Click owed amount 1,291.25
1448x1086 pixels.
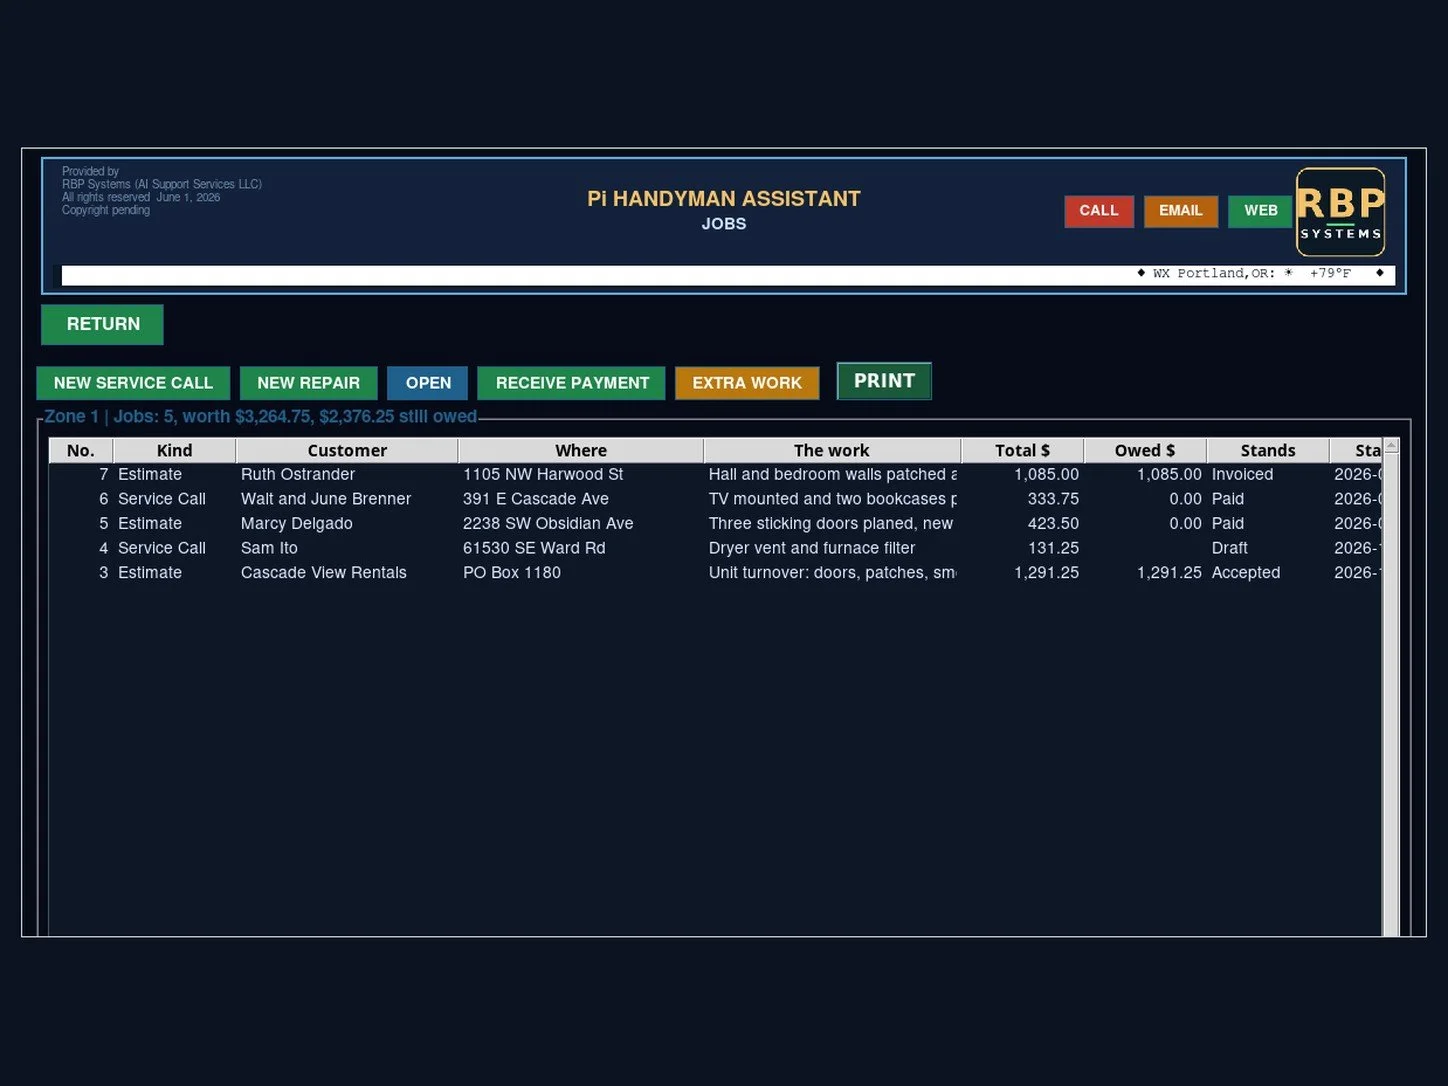click(x=1169, y=572)
